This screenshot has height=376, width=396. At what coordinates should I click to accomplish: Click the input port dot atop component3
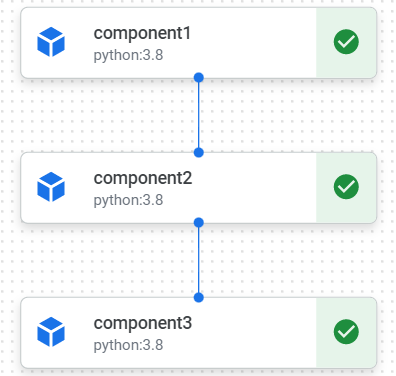[199, 297]
